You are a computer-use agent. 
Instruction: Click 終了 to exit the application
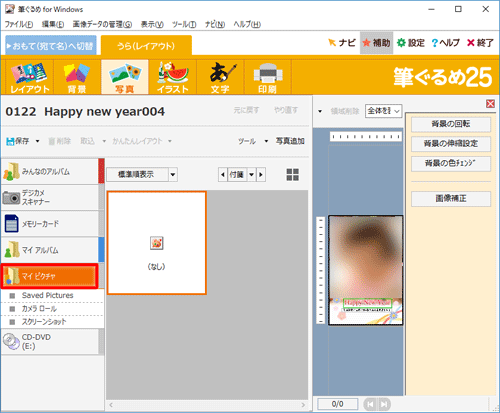[480, 43]
